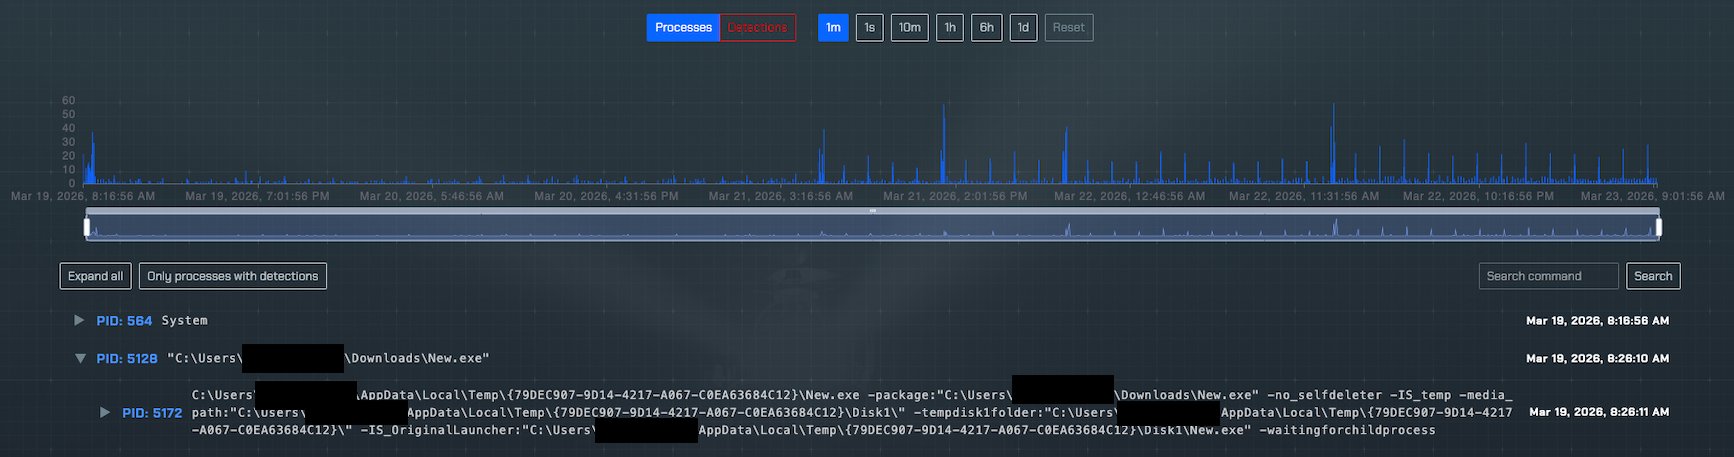Open the PID: 5128 link
The height and width of the screenshot is (457, 1734).
(127, 358)
